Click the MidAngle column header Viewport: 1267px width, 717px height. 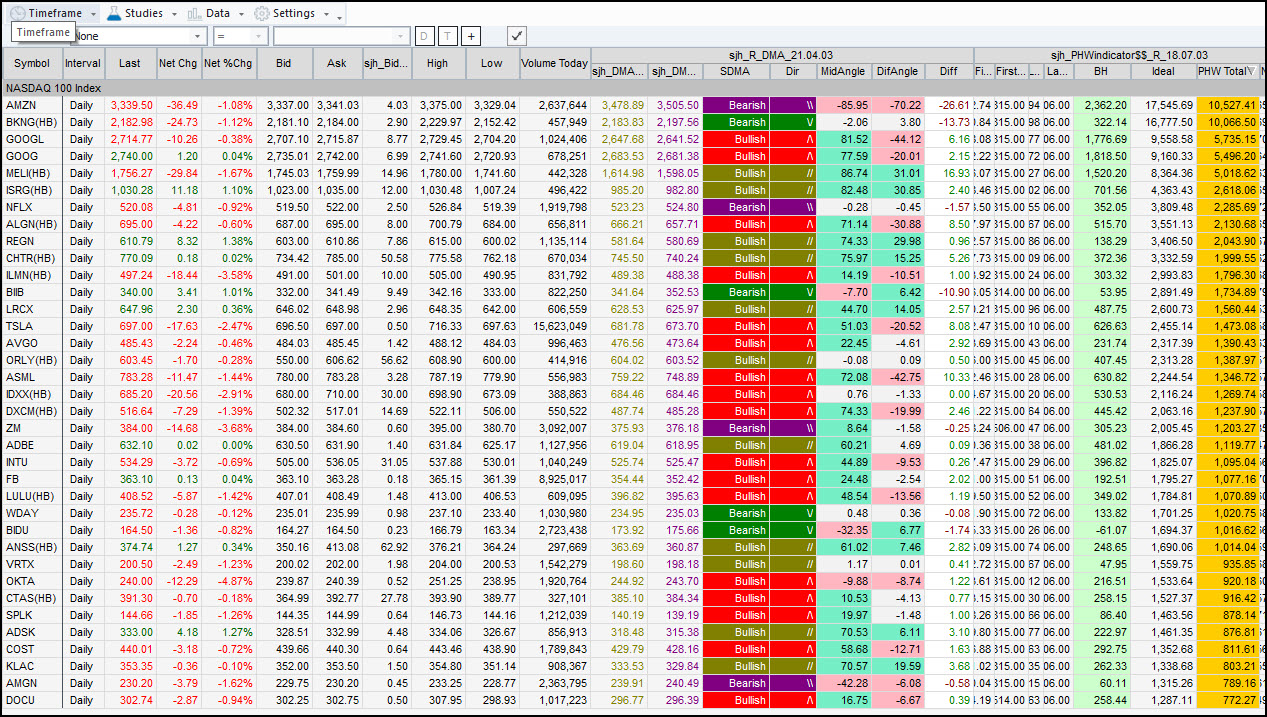(844, 71)
